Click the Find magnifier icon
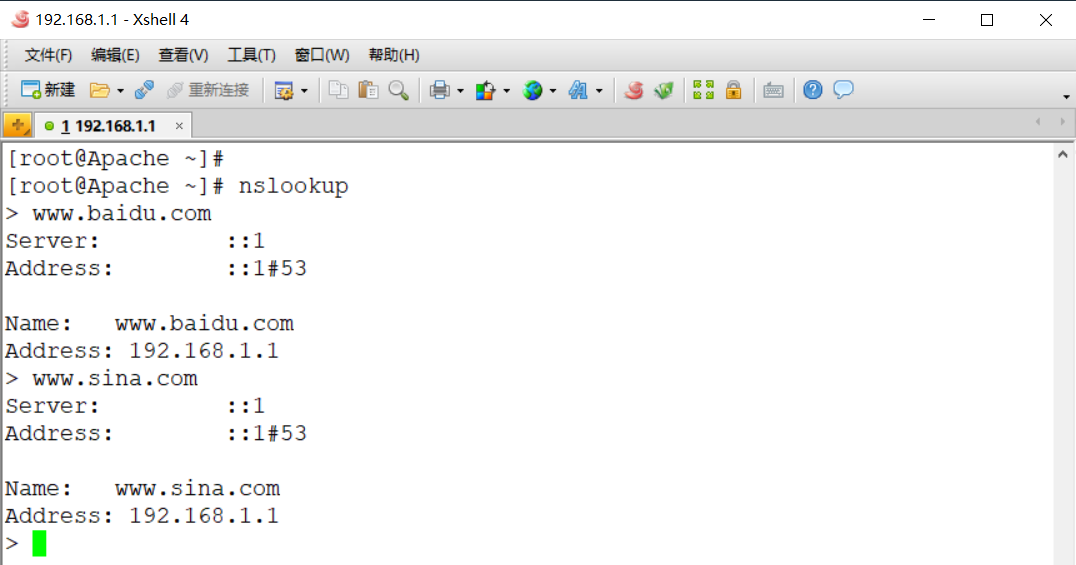Viewport: 1076px width, 565px height. pos(399,90)
